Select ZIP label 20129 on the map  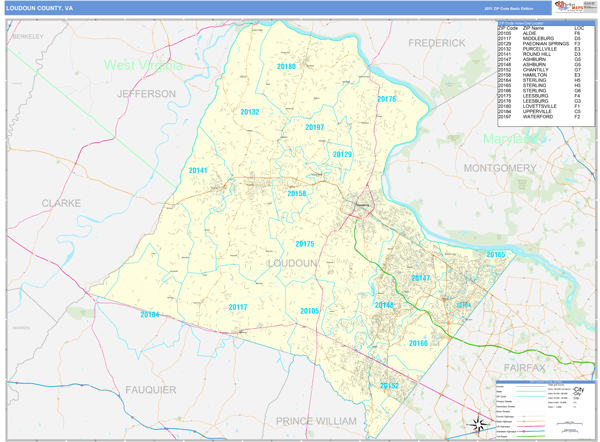342,155
